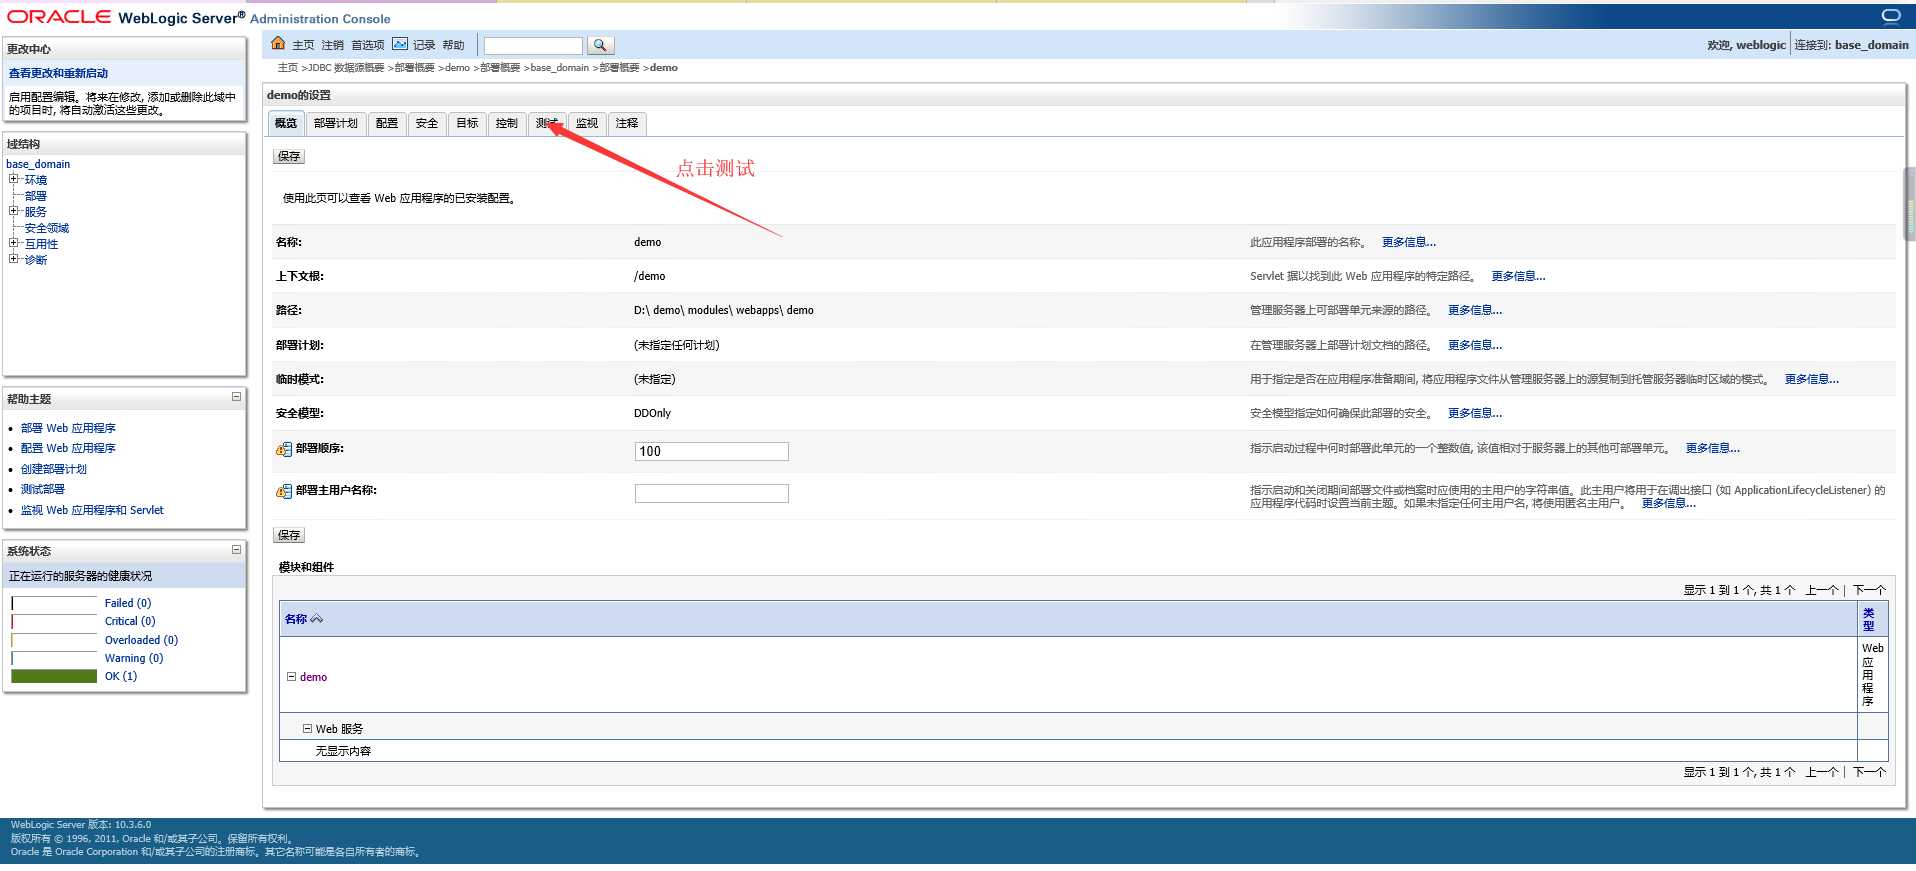Viewport: 1916px width, 871px height.
Task: Switch to the 安全 tab
Action: point(427,123)
